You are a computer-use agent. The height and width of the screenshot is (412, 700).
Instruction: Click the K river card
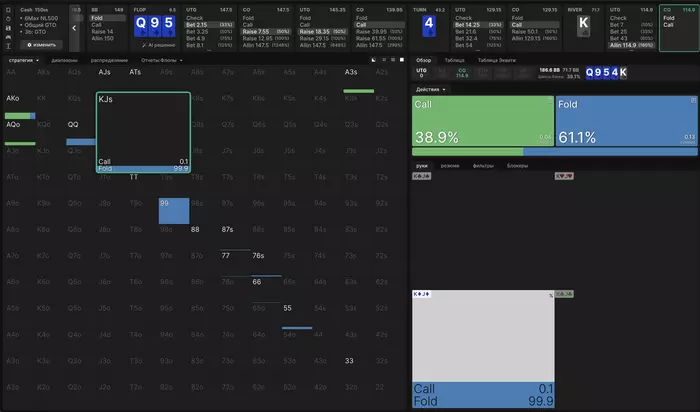(583, 26)
